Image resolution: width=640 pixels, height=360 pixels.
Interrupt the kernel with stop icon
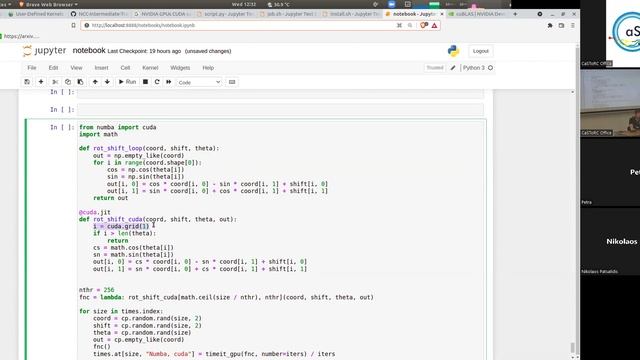coord(145,82)
